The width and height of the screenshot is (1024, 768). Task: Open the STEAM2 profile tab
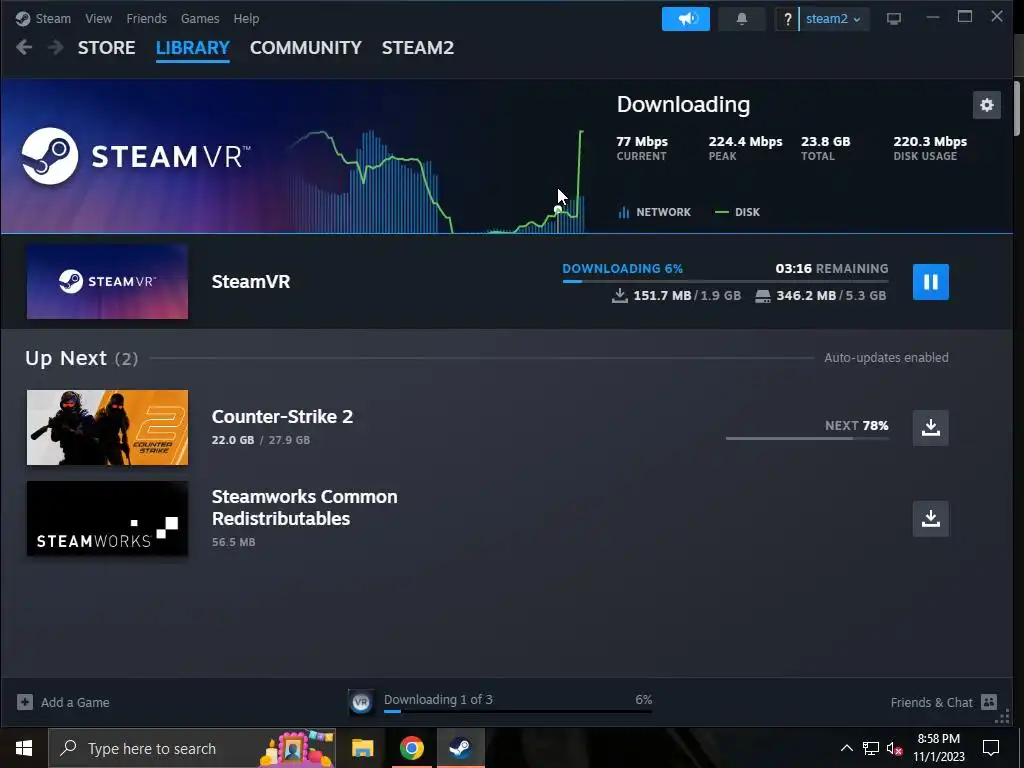point(418,48)
